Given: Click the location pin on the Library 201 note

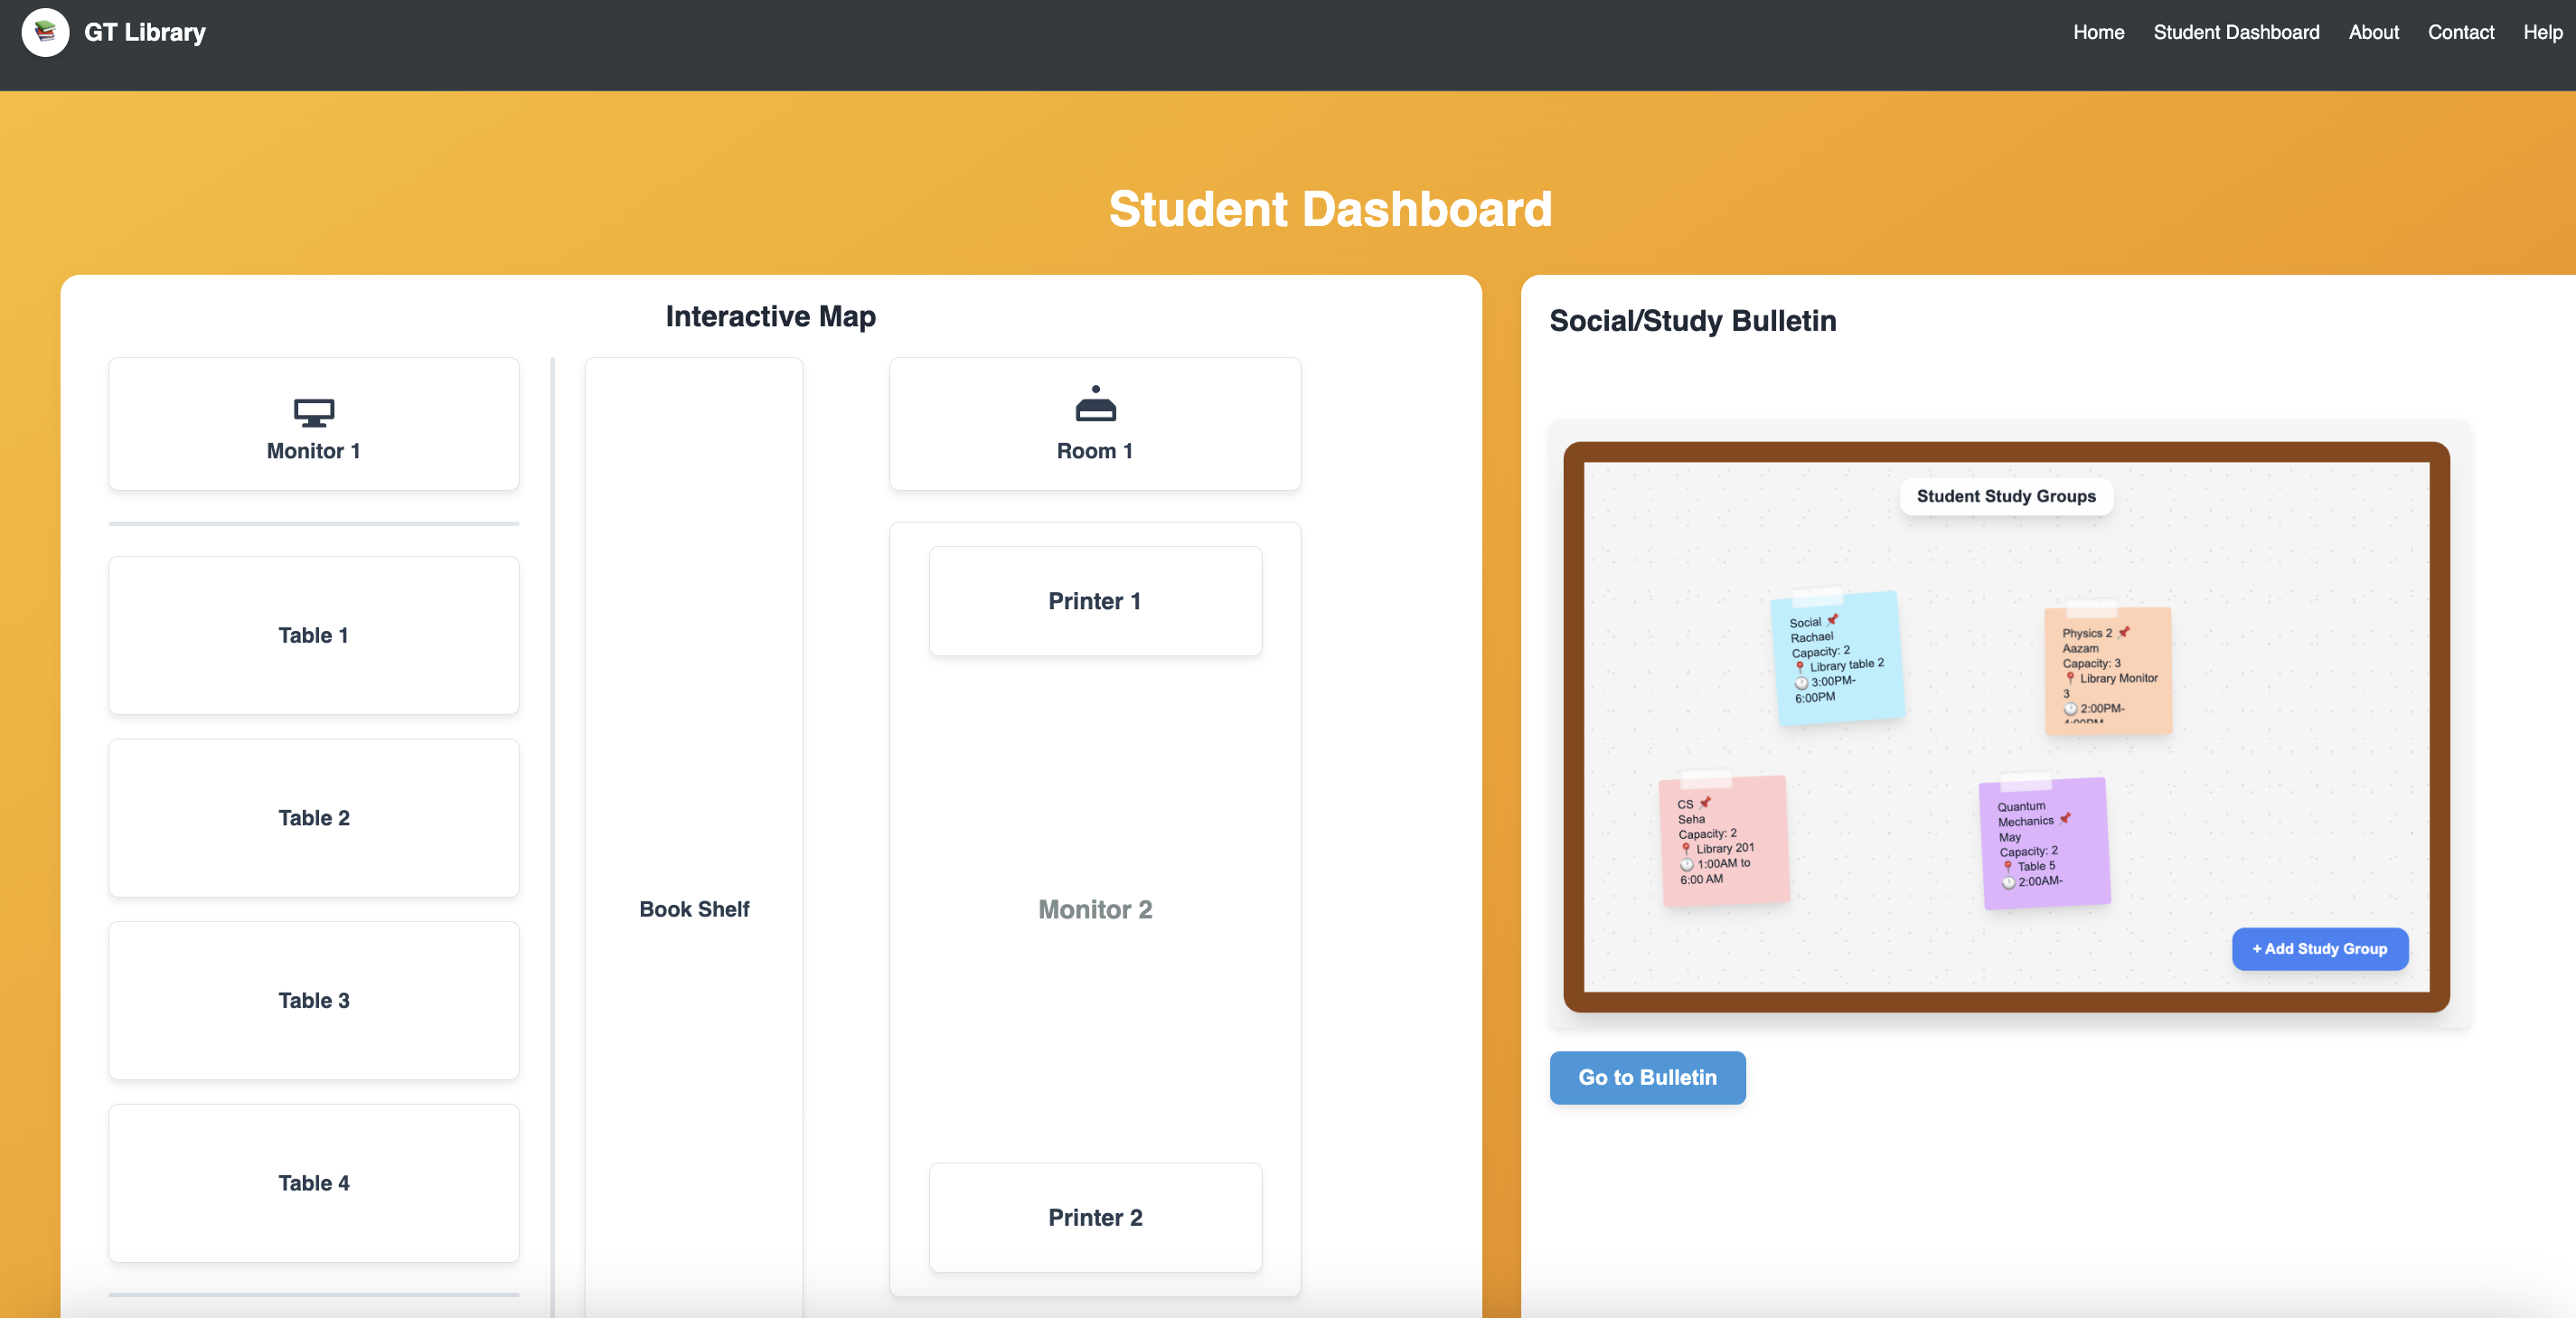Looking at the screenshot, I should coord(1686,848).
